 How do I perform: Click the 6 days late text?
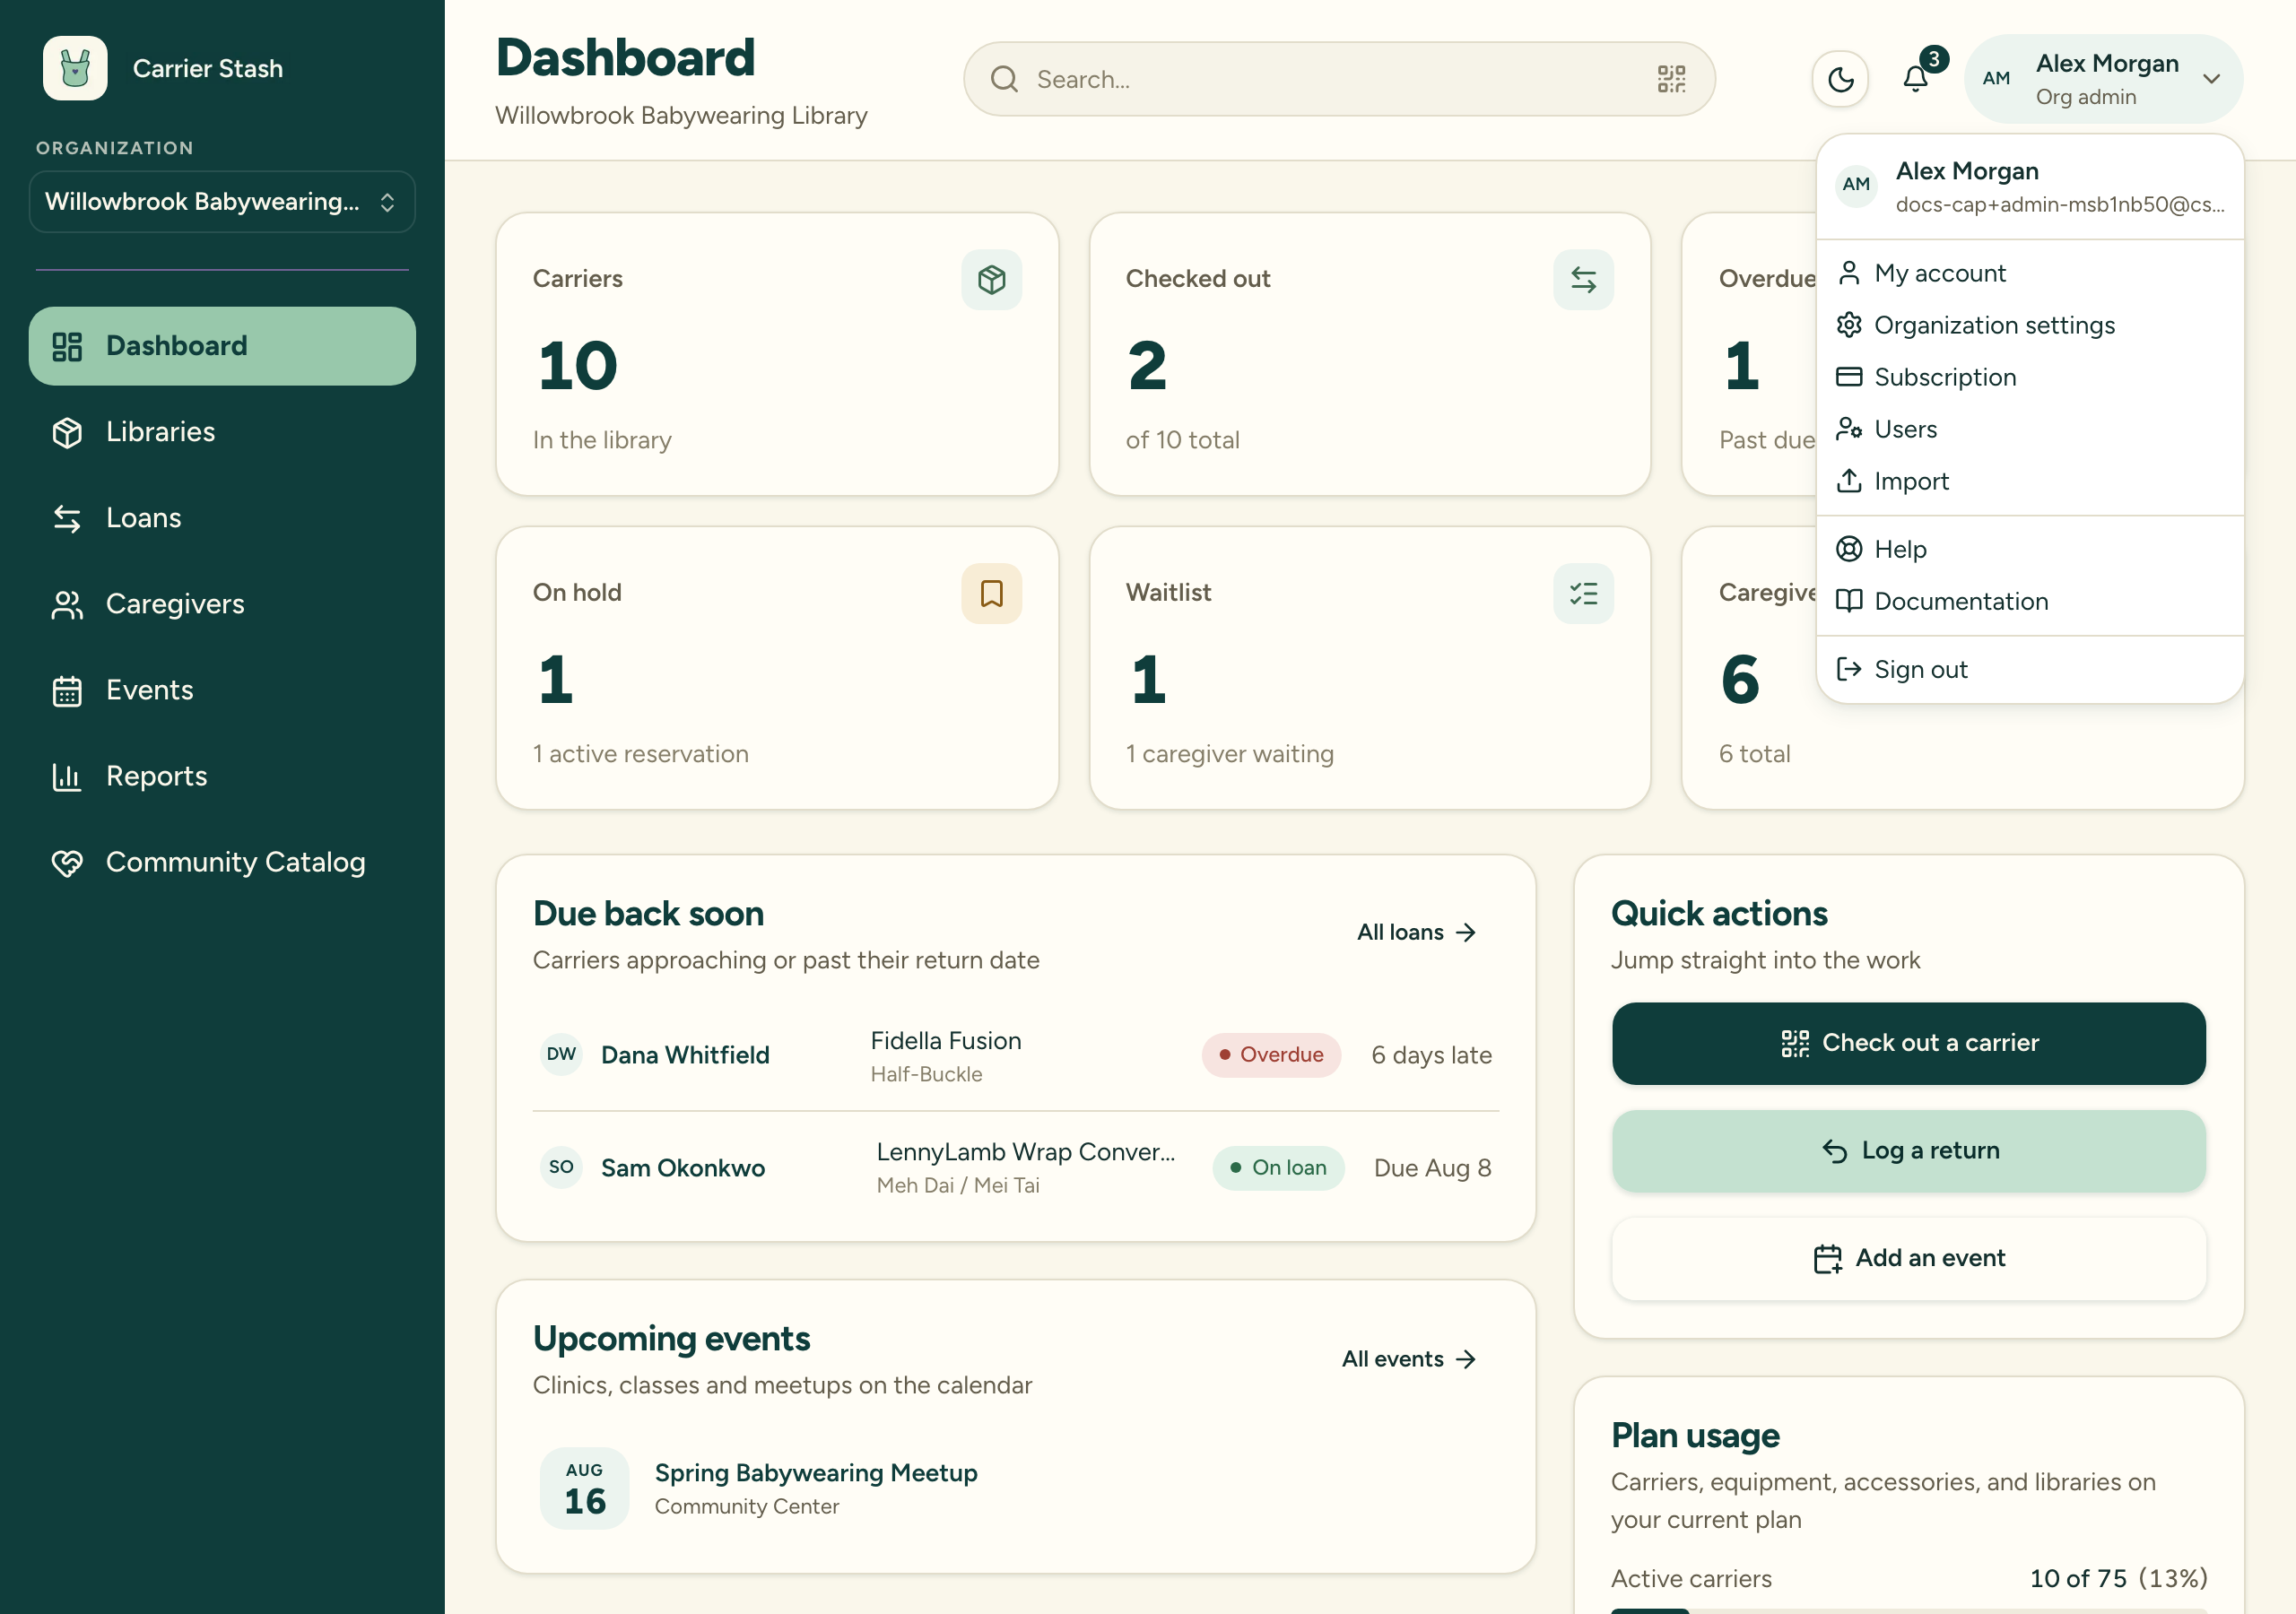coord(1431,1055)
